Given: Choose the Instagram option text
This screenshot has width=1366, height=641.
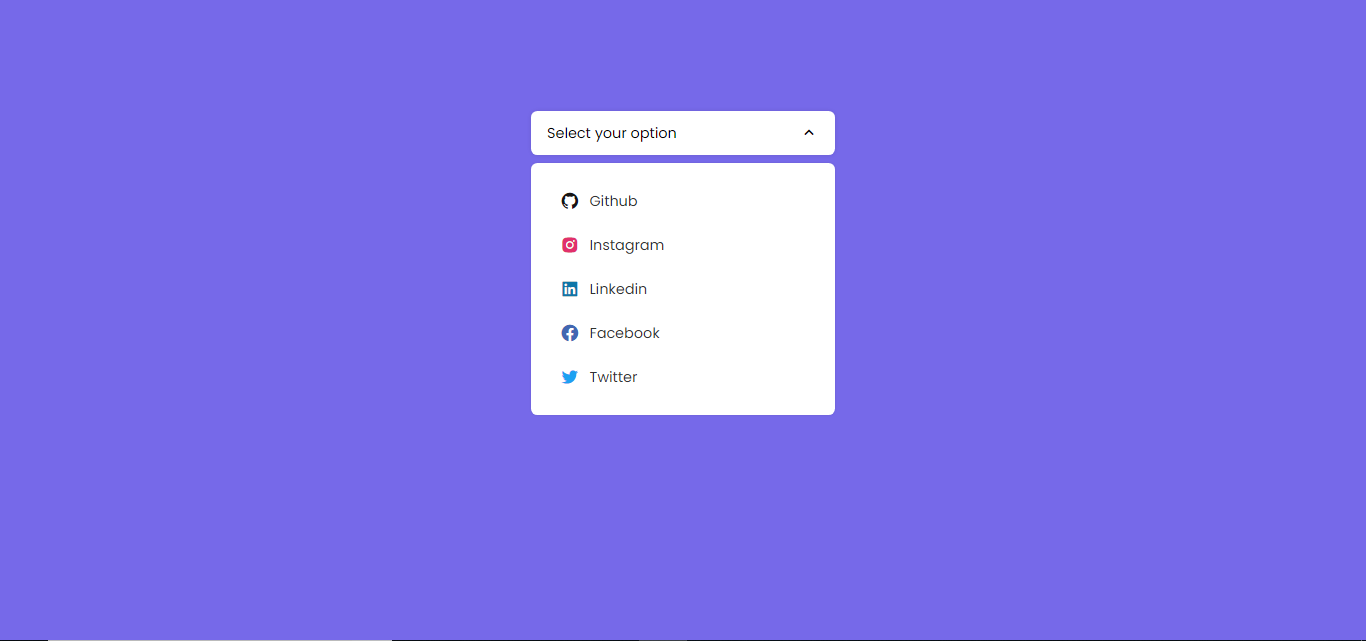Looking at the screenshot, I should pos(626,245).
